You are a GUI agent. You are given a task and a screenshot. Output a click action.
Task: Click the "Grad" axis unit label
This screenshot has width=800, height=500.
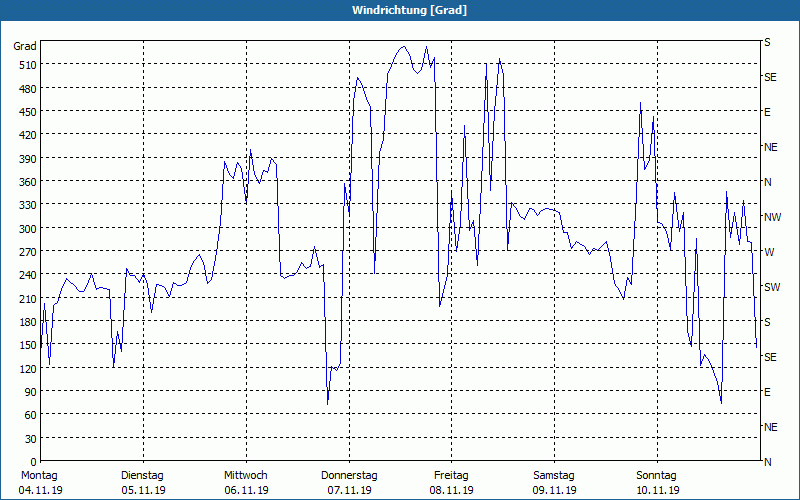pos(25,46)
